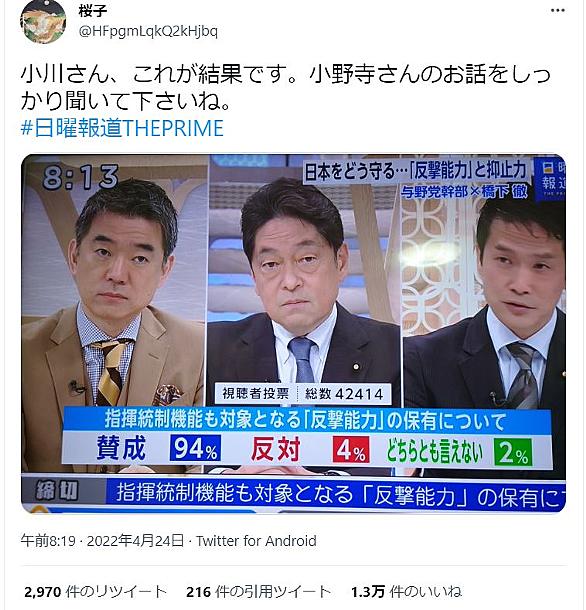
Task: Click the 2022年4月24日 date link
Action: click(135, 541)
